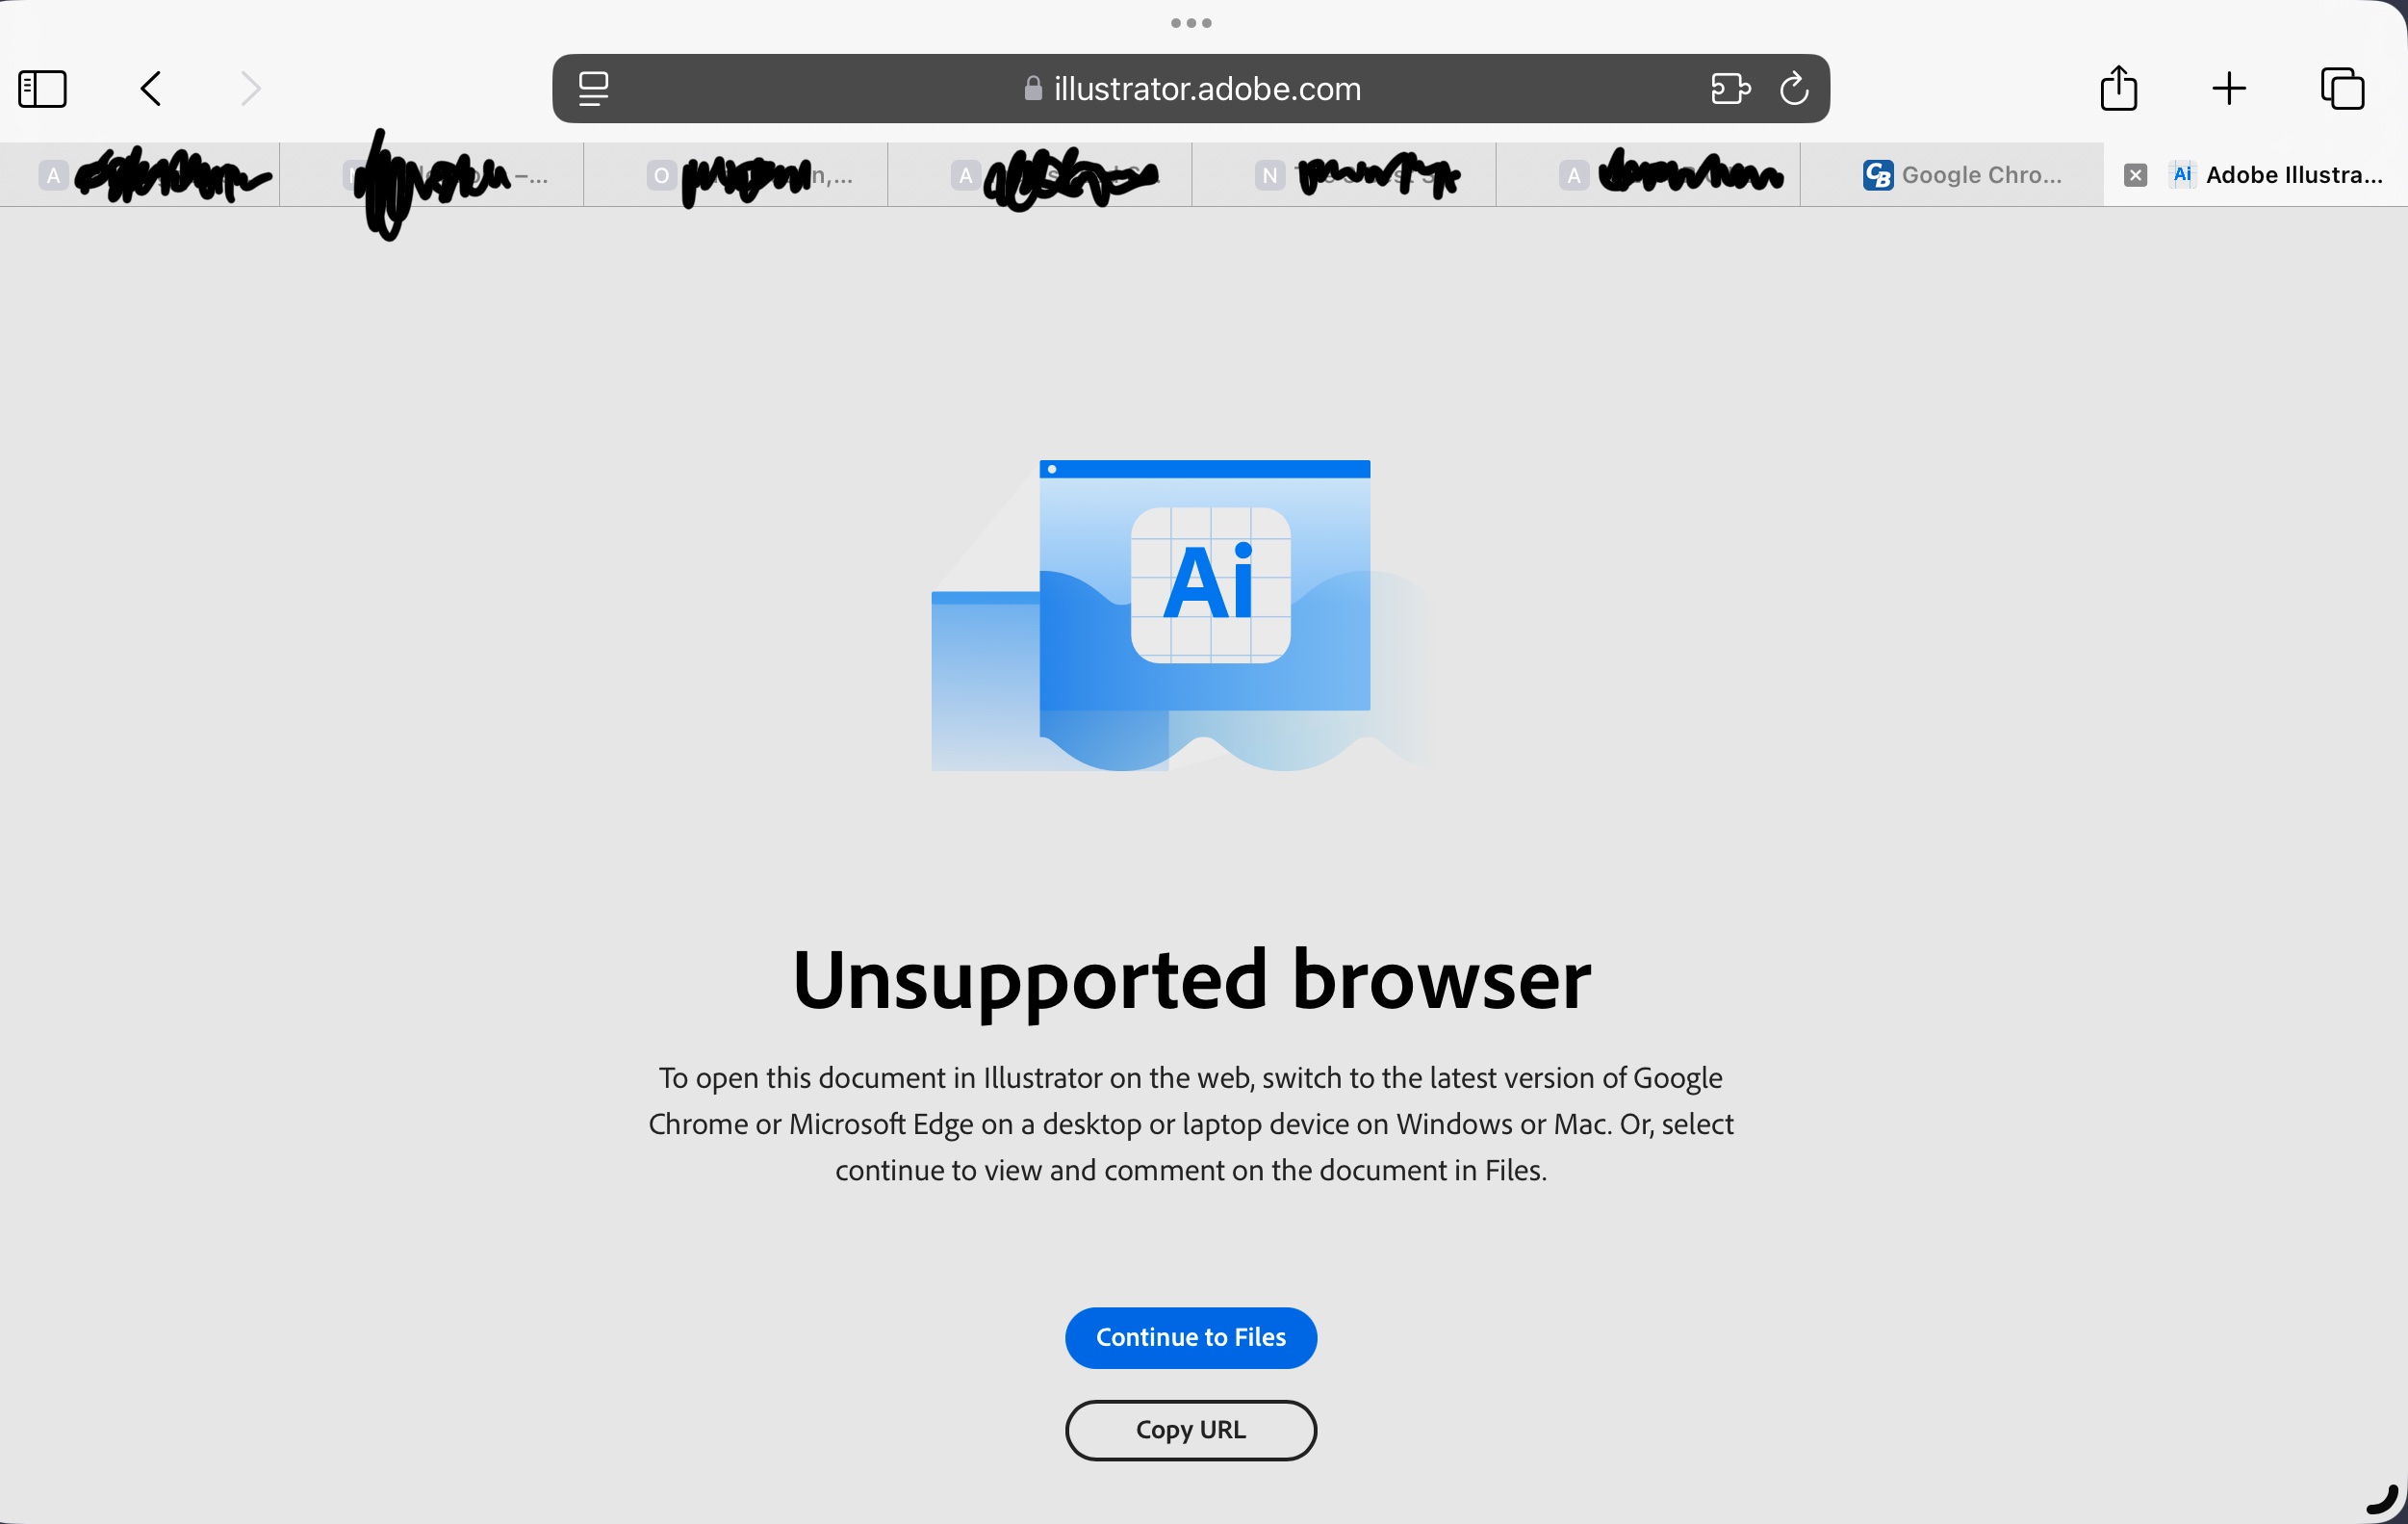Add a new tab
This screenshot has height=1524, width=2408.
2229,89
